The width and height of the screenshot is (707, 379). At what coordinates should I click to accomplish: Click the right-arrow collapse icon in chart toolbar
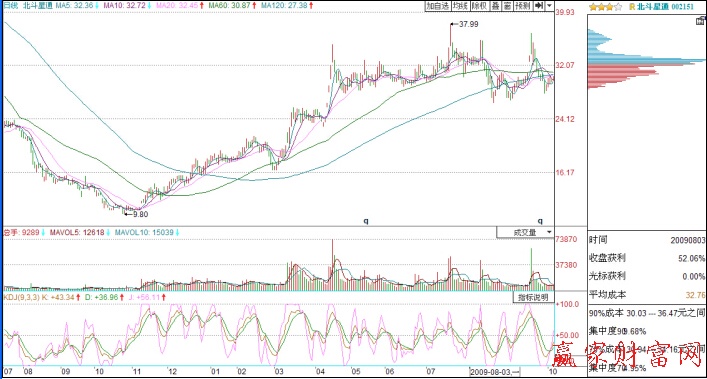[x=539, y=6]
